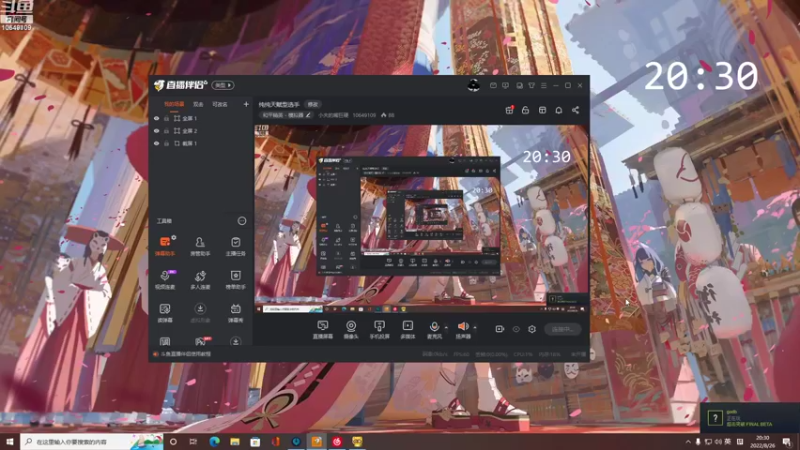800x450 pixels.
Task: Open the 多人连麦 tool icon
Action: [200, 280]
